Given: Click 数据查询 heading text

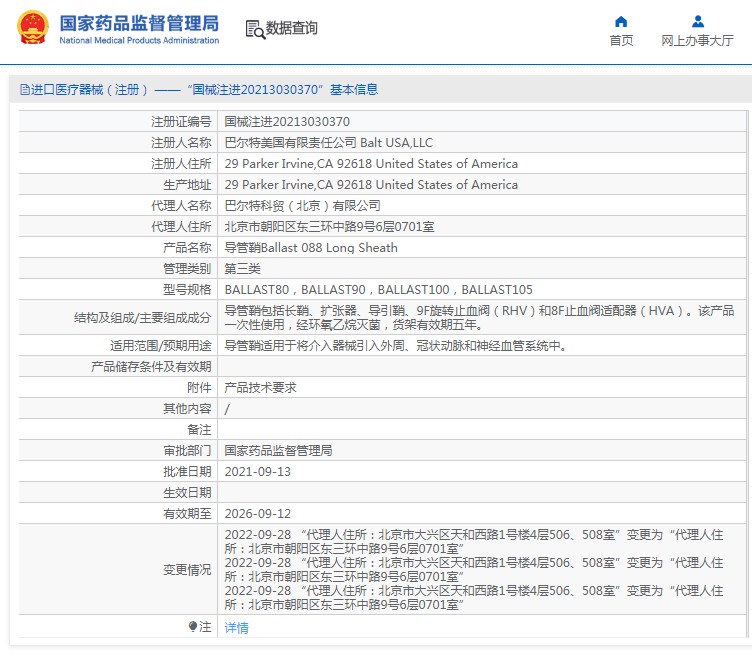Looking at the screenshot, I should tap(292, 28).
